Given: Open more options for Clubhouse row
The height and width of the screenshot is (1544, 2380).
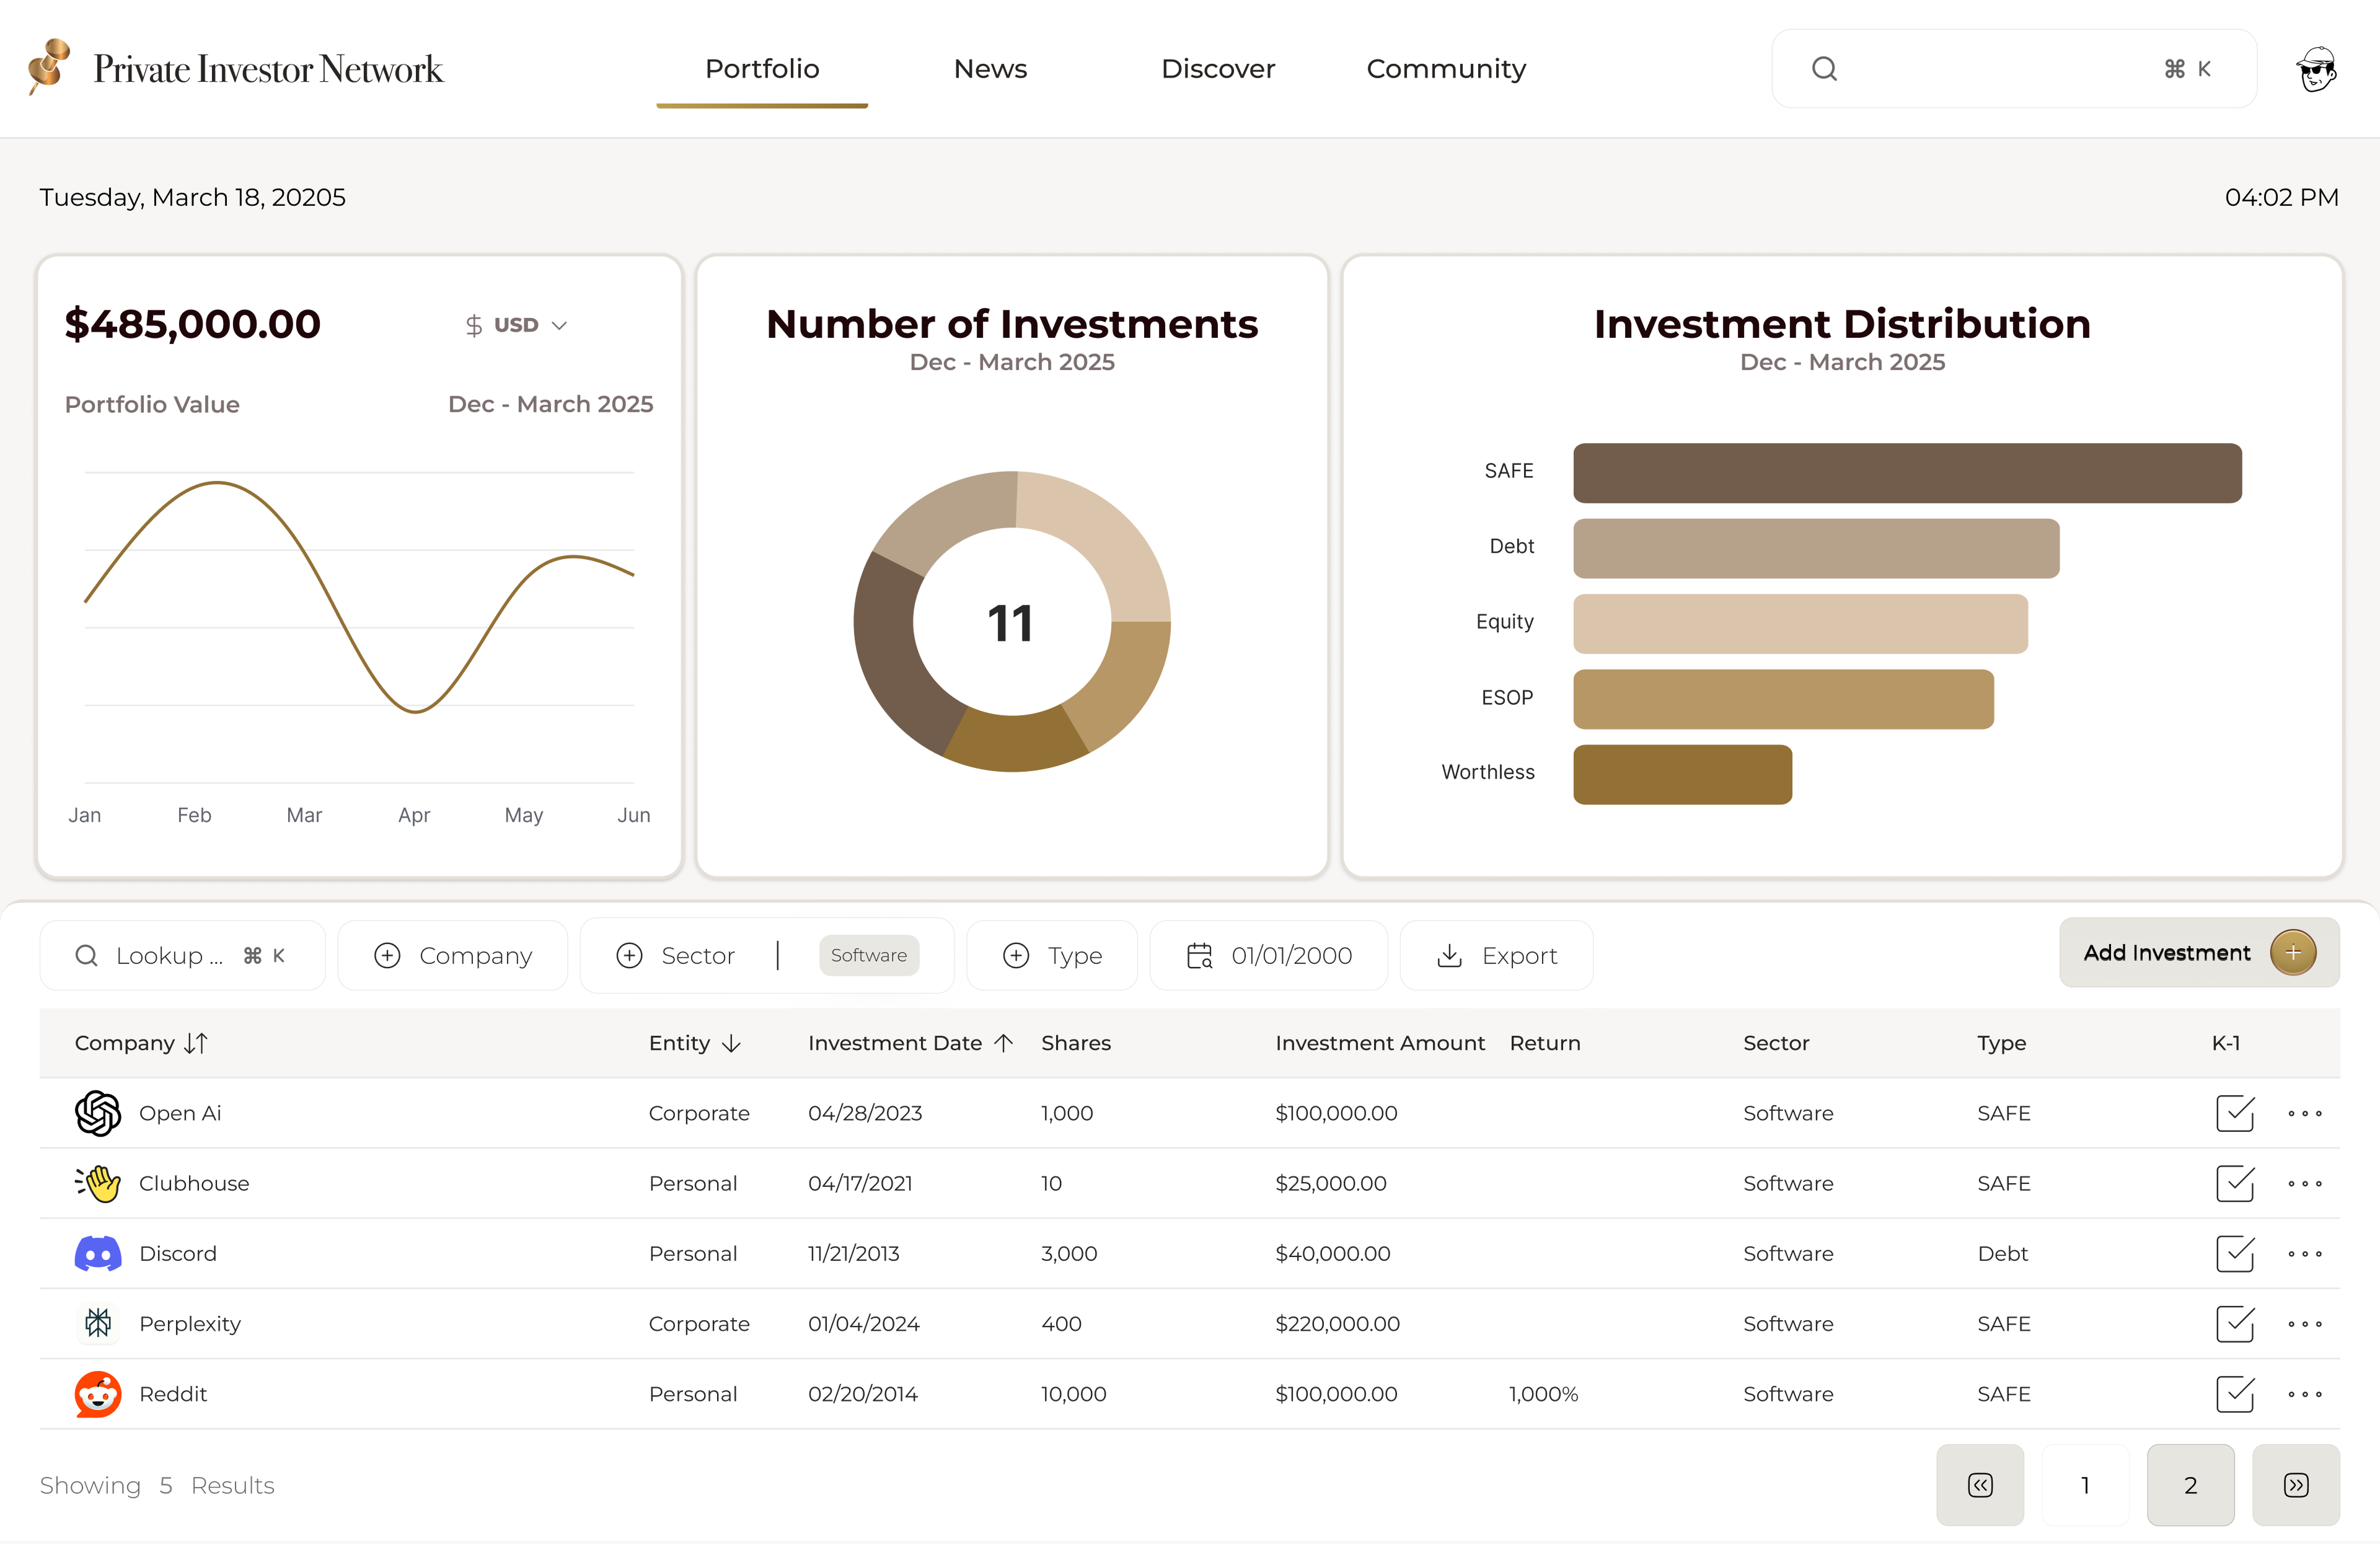Looking at the screenshot, I should tap(2305, 1183).
